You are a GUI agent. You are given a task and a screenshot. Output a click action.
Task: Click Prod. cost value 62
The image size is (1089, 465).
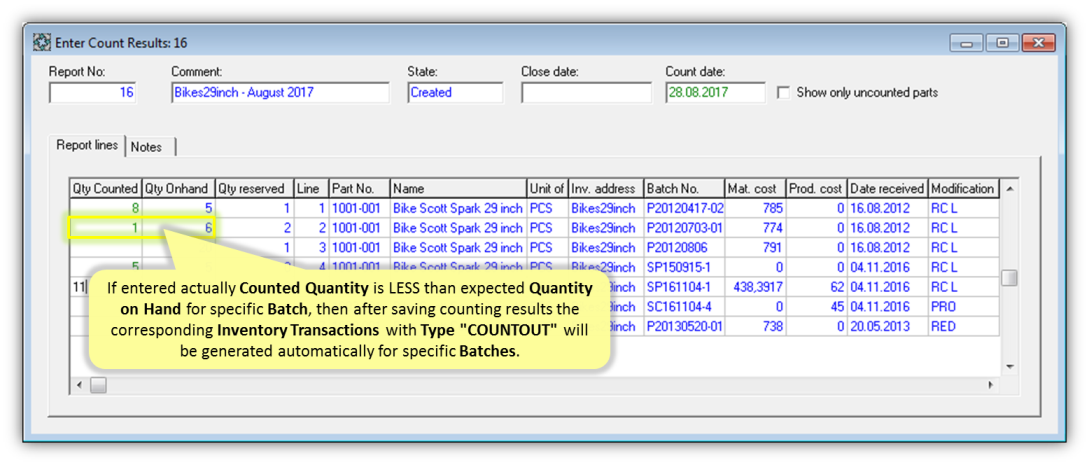(x=816, y=286)
